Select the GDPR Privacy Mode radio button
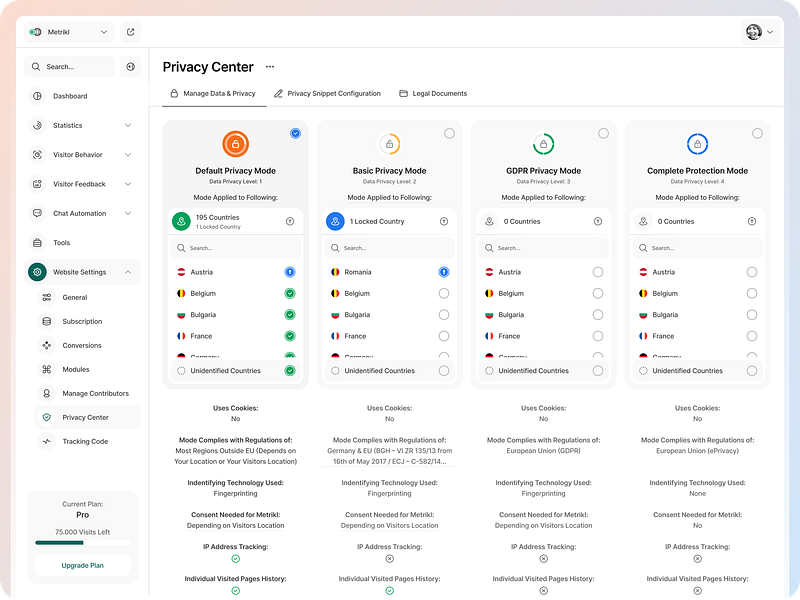The image size is (800, 600). click(x=603, y=133)
